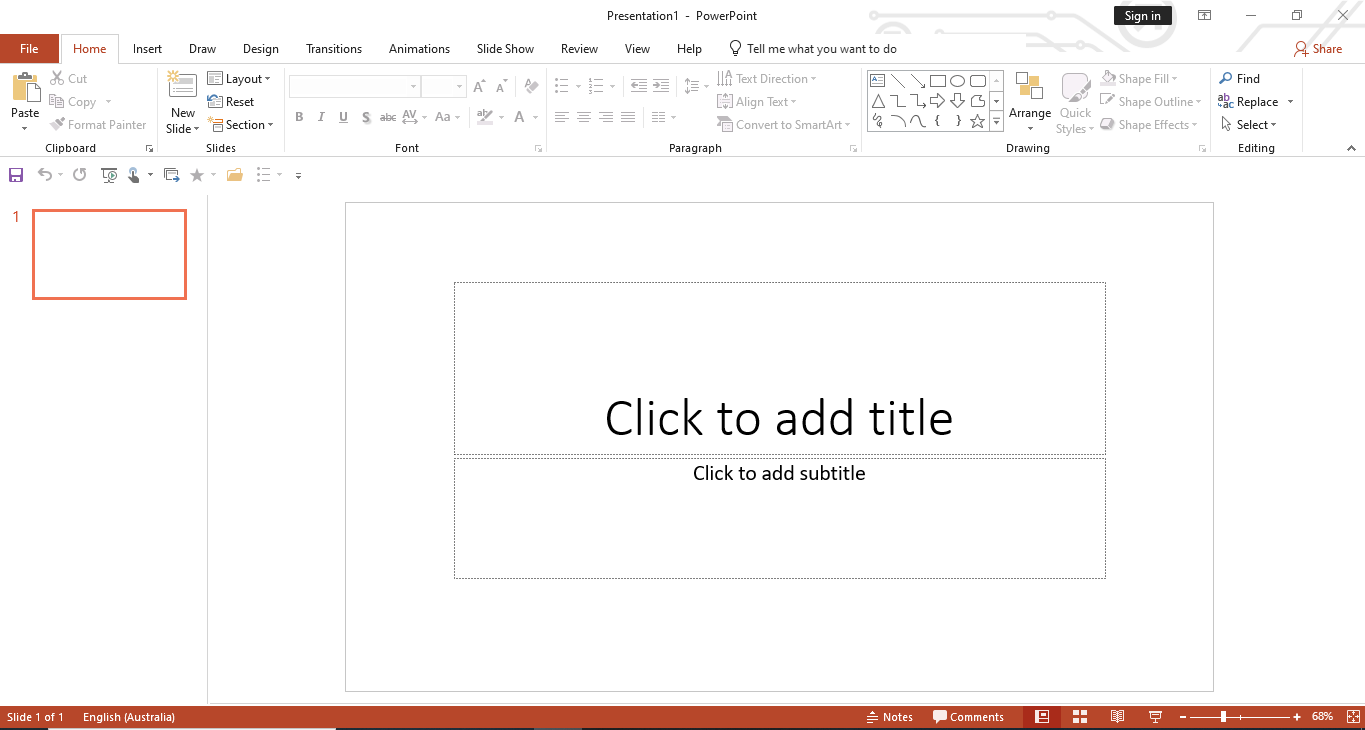Switch to the Insert ribbon tab

(x=147, y=48)
